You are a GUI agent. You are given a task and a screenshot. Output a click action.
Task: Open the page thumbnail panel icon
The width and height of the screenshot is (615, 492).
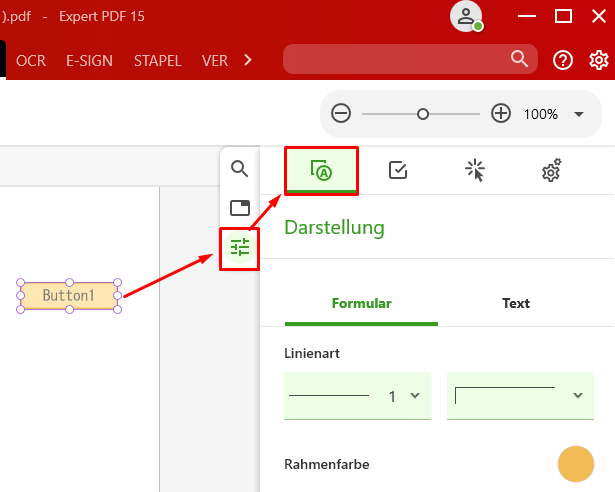tap(240, 208)
